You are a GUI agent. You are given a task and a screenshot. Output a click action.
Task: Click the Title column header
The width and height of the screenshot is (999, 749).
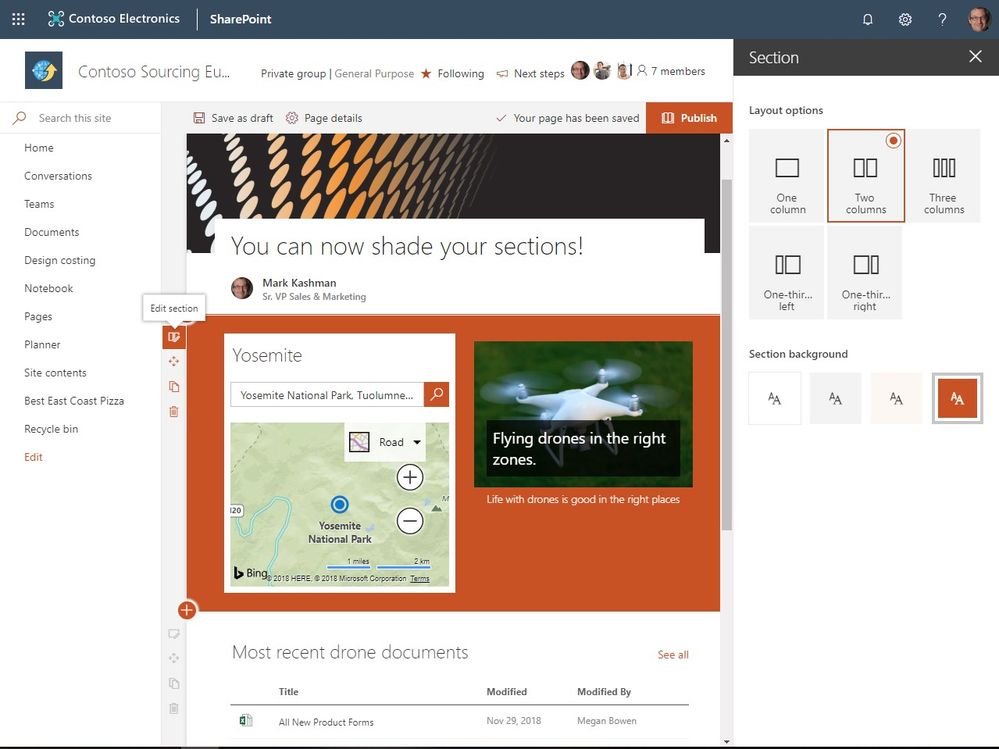pos(289,692)
